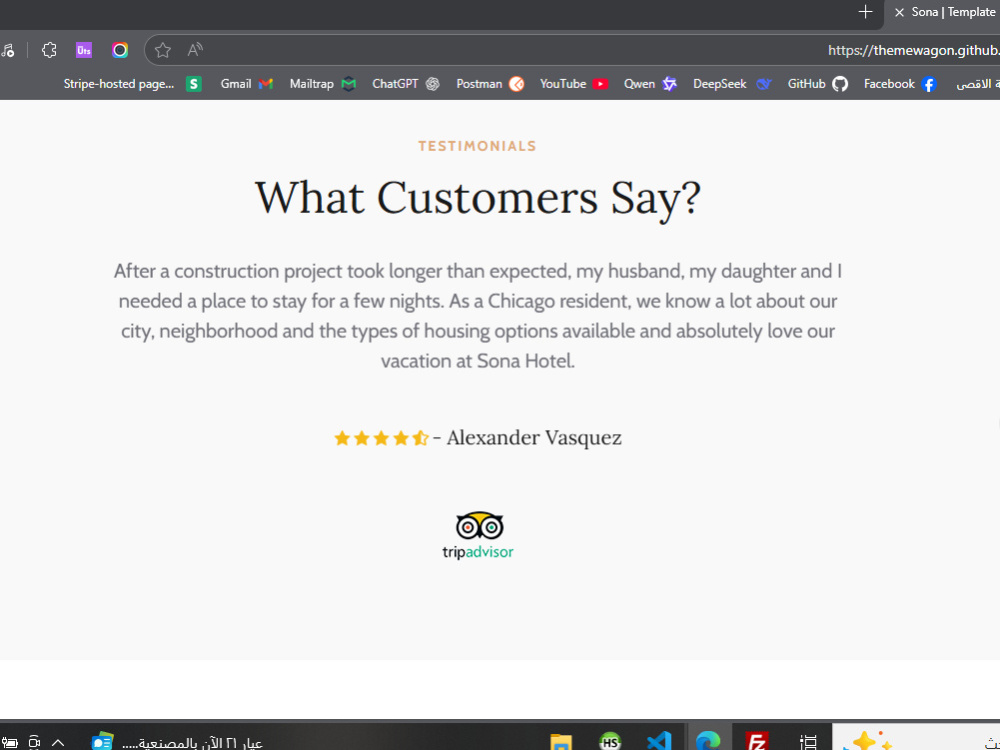Open the Postman bookmark
Image resolution: width=1000 pixels, height=750 pixels.
(x=490, y=84)
